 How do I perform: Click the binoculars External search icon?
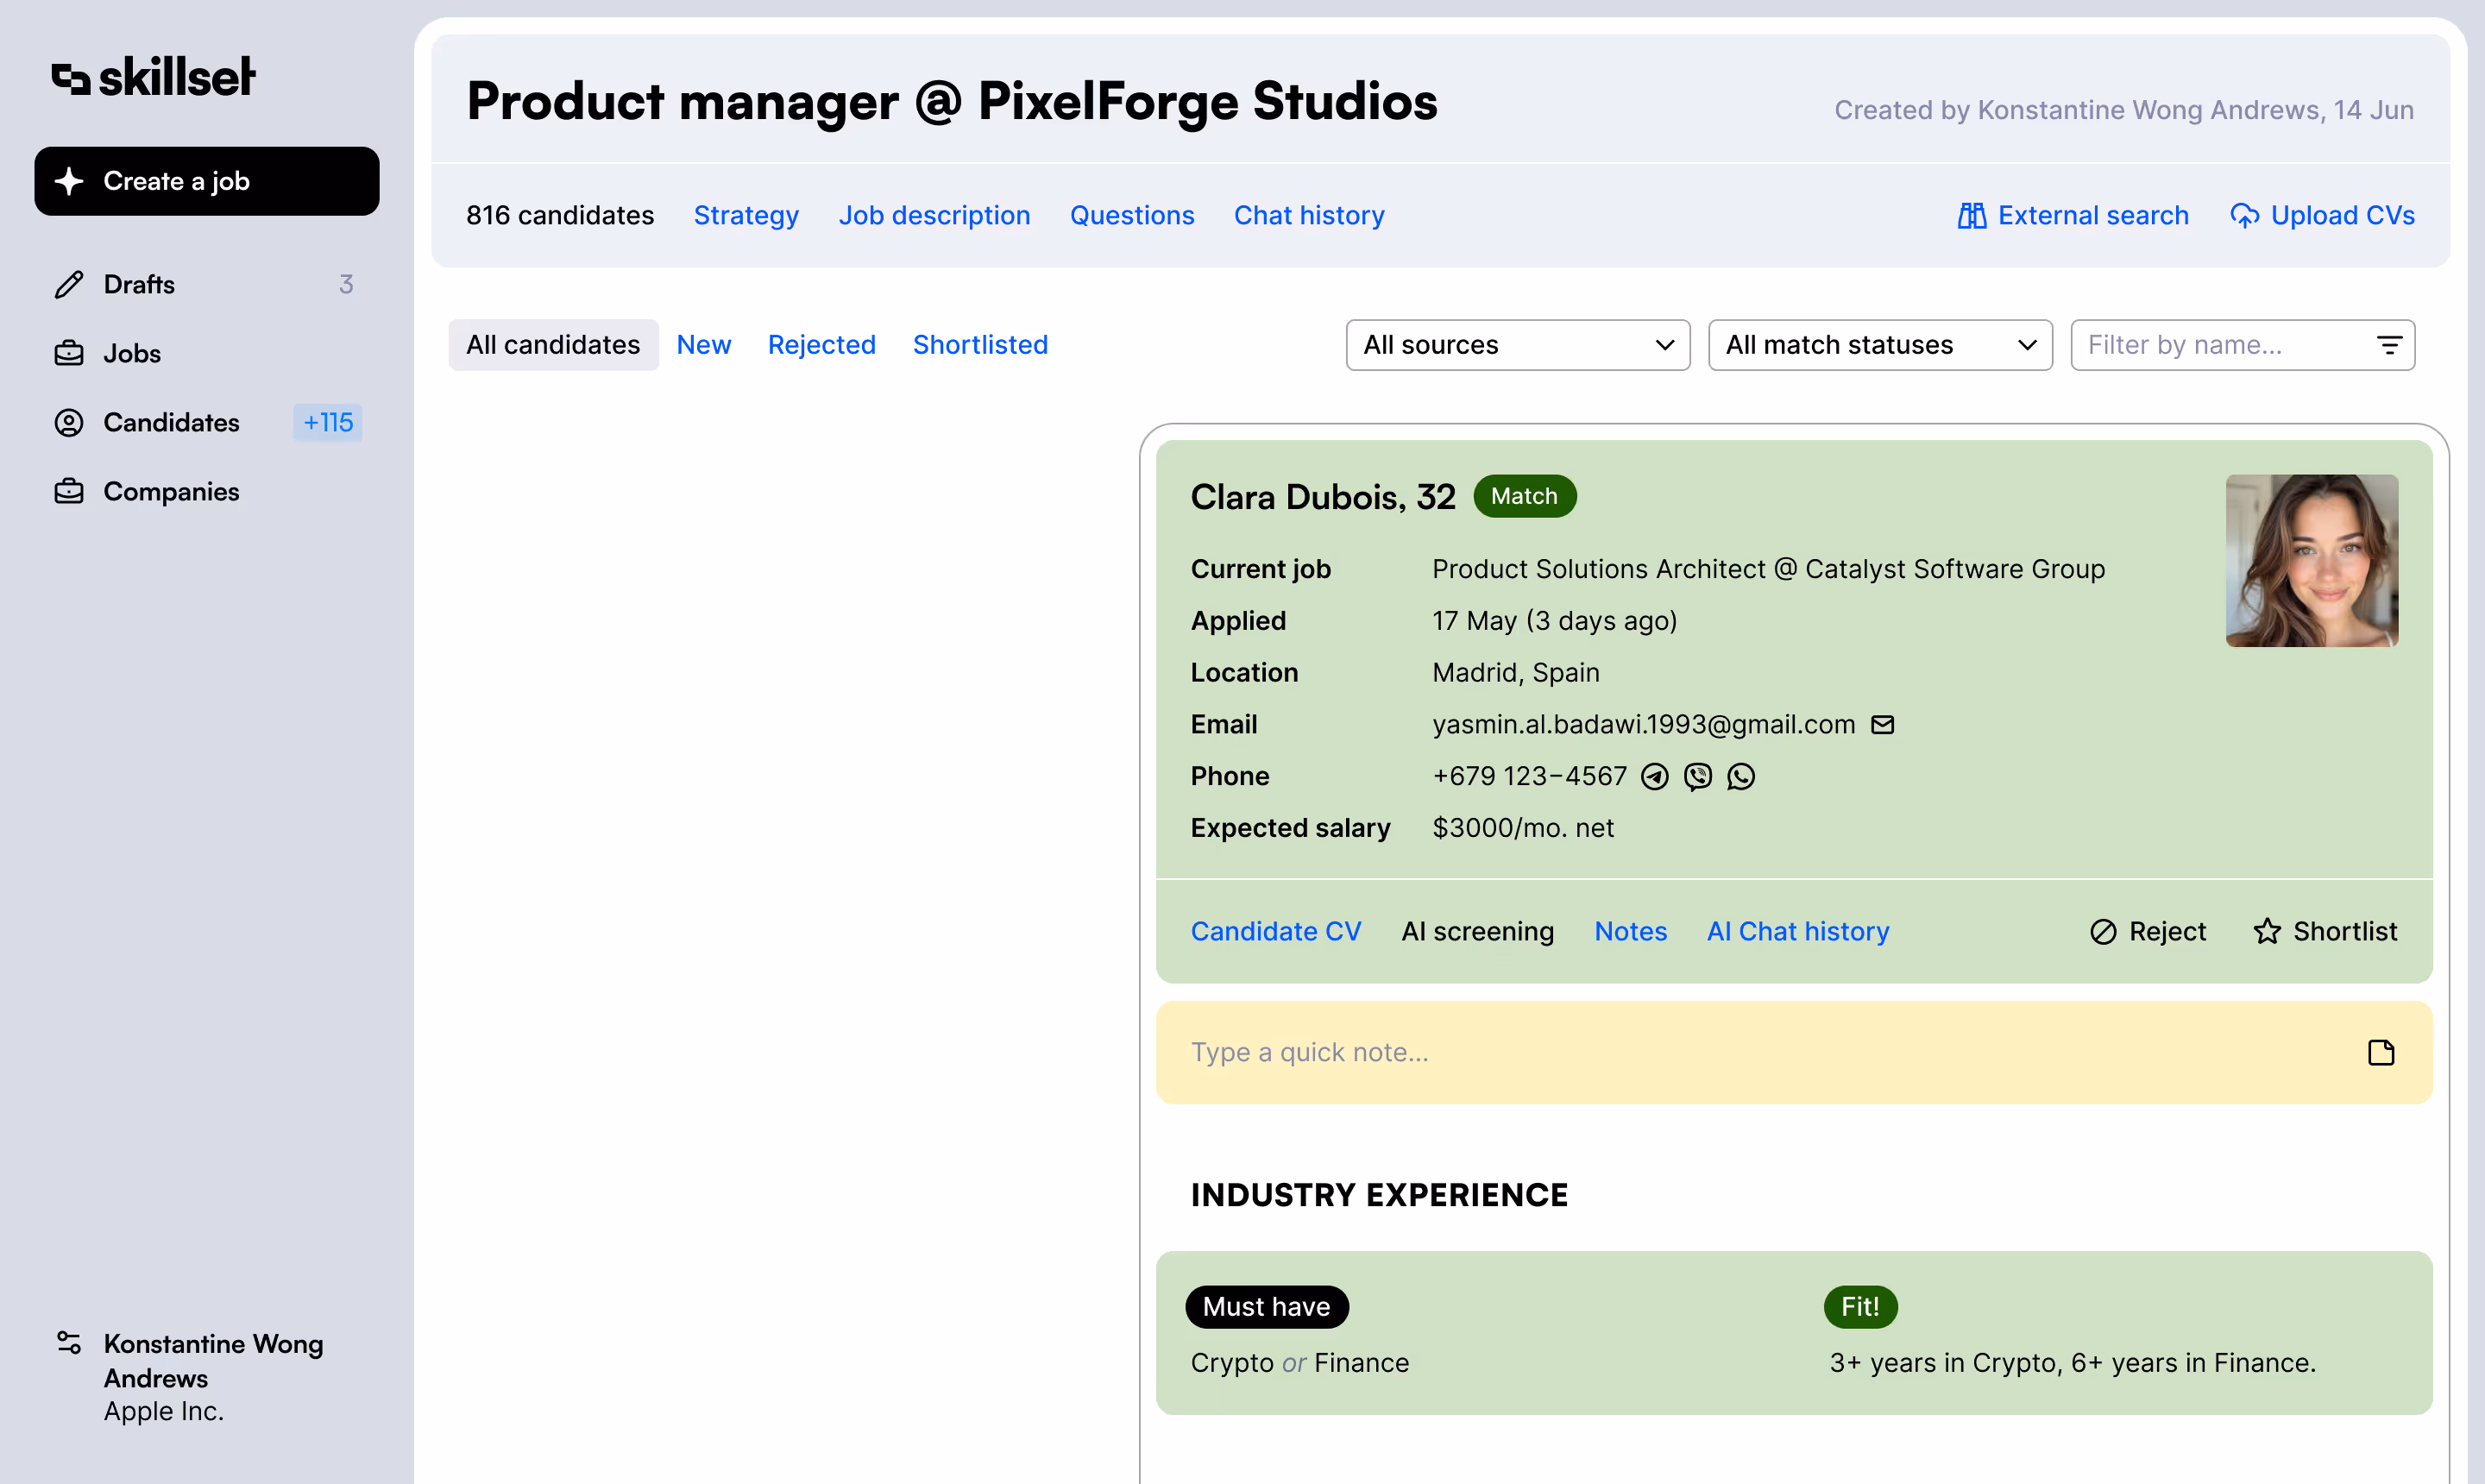[x=1972, y=215]
